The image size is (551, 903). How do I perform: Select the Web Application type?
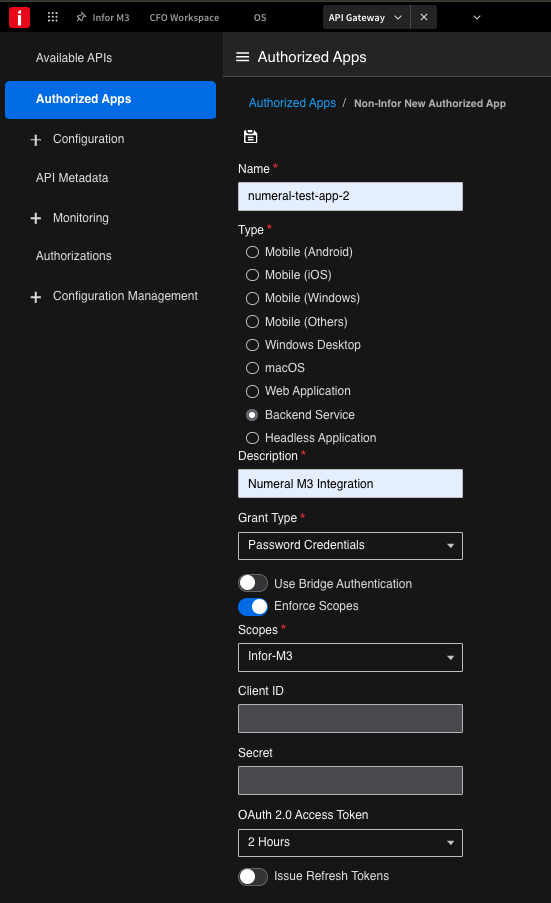[252, 391]
